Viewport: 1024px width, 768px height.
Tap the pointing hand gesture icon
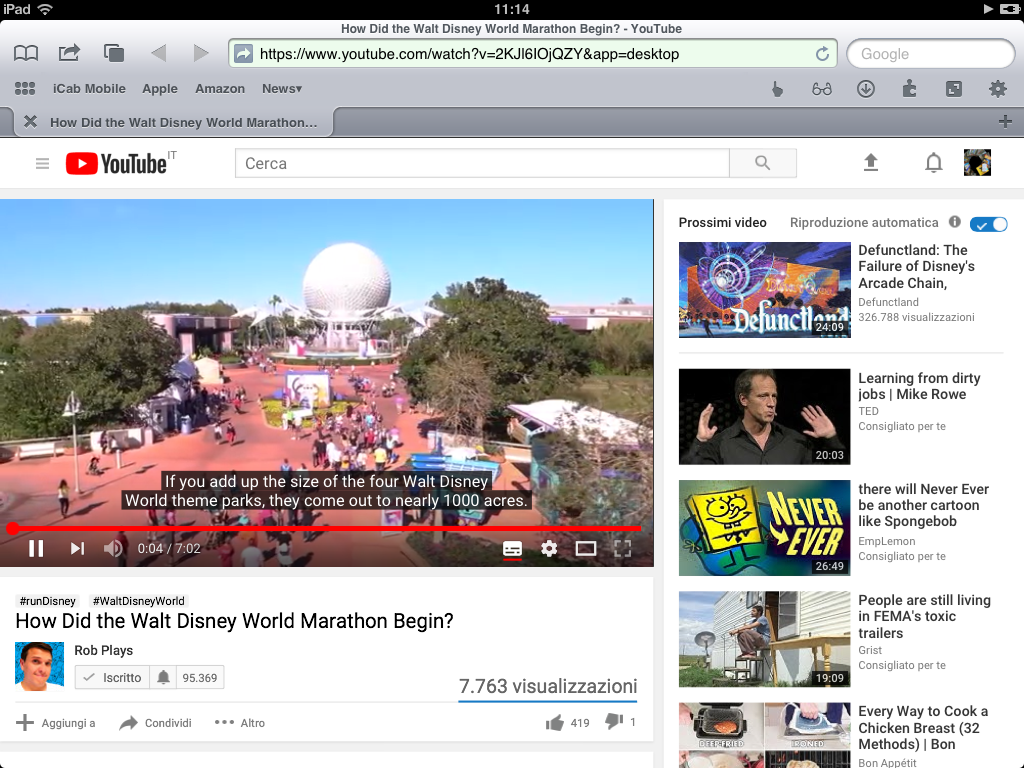[x=777, y=88]
